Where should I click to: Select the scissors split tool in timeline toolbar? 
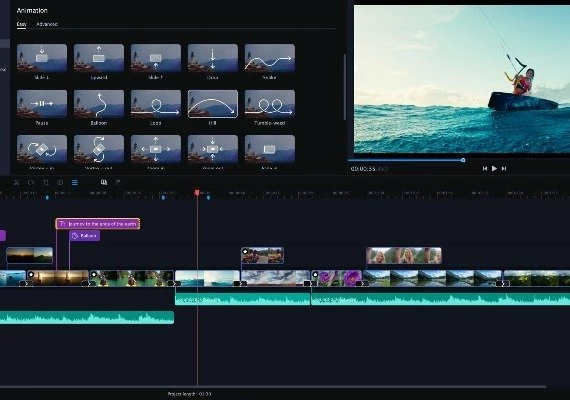click(16, 182)
